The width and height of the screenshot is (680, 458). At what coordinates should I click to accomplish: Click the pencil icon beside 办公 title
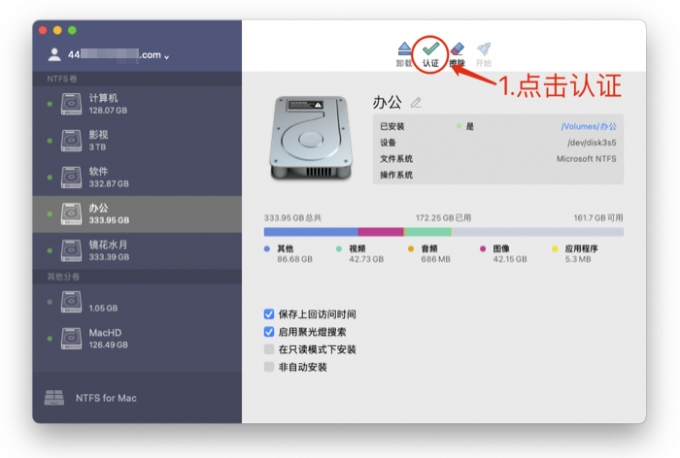(416, 103)
